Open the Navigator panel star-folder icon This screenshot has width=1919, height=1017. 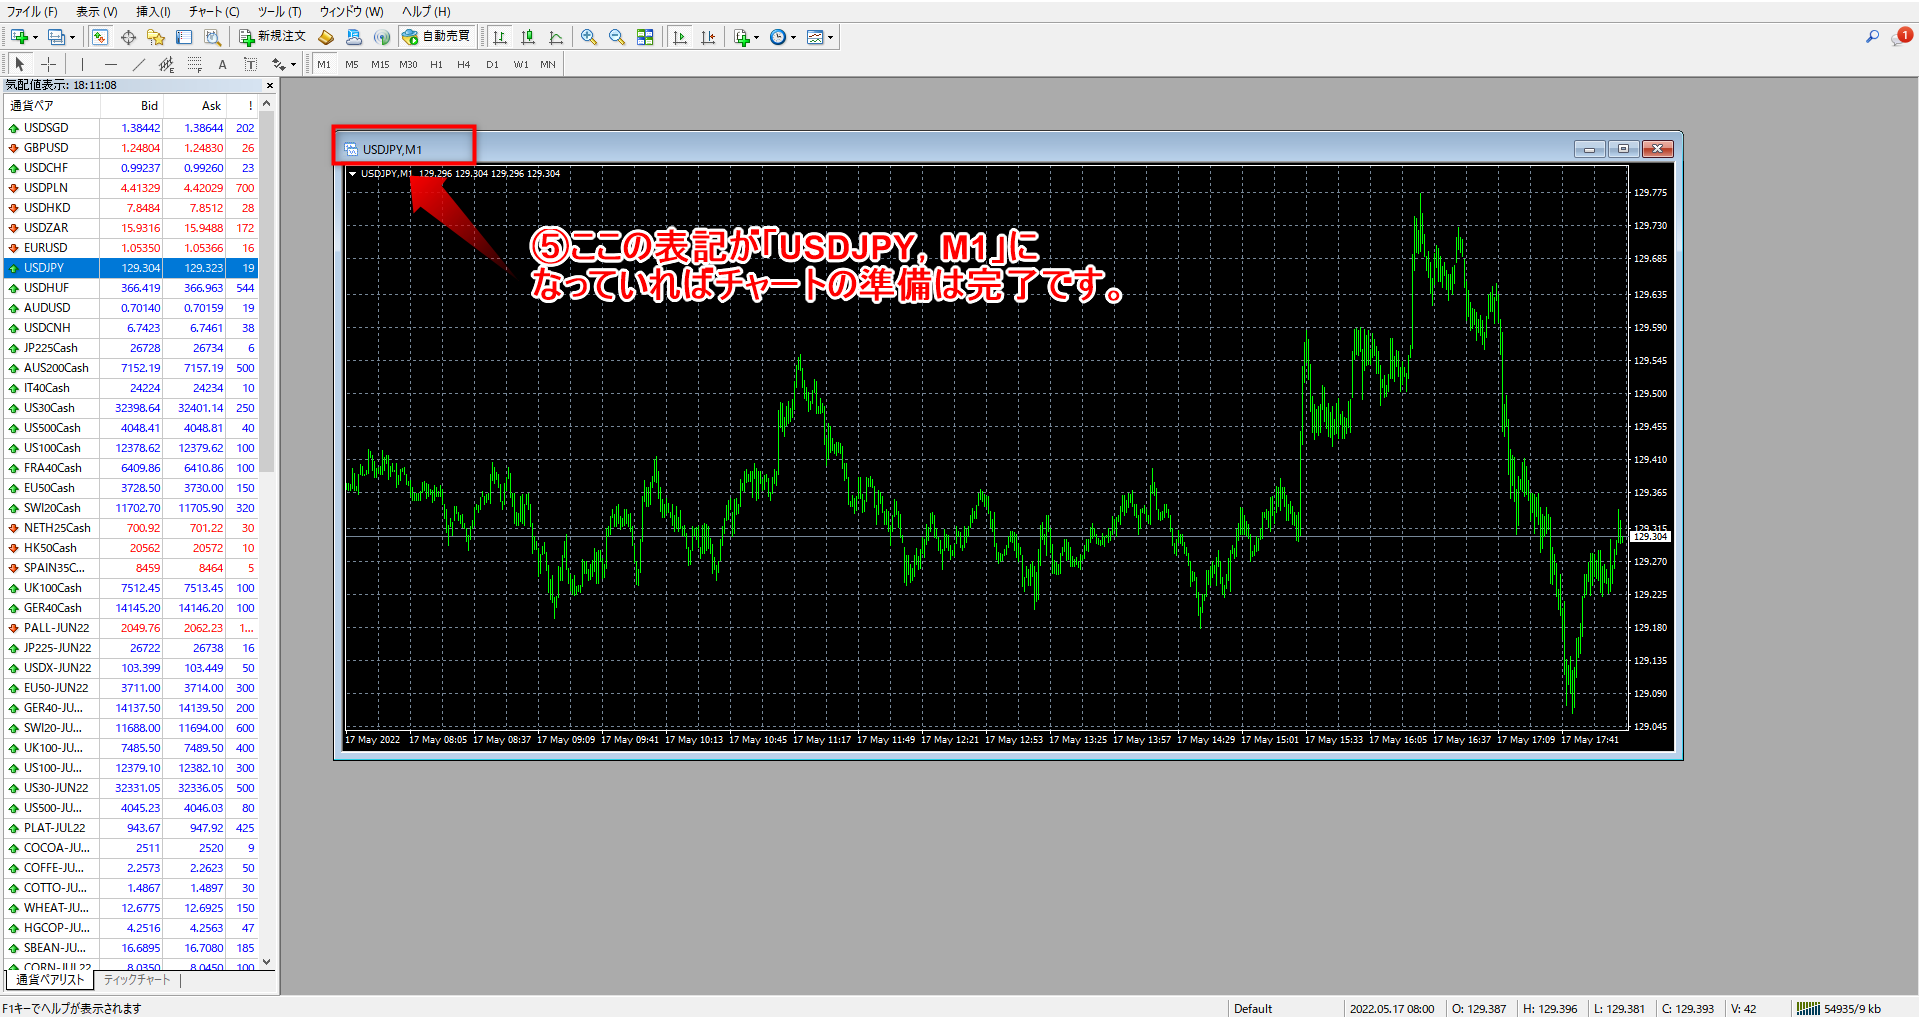point(156,37)
